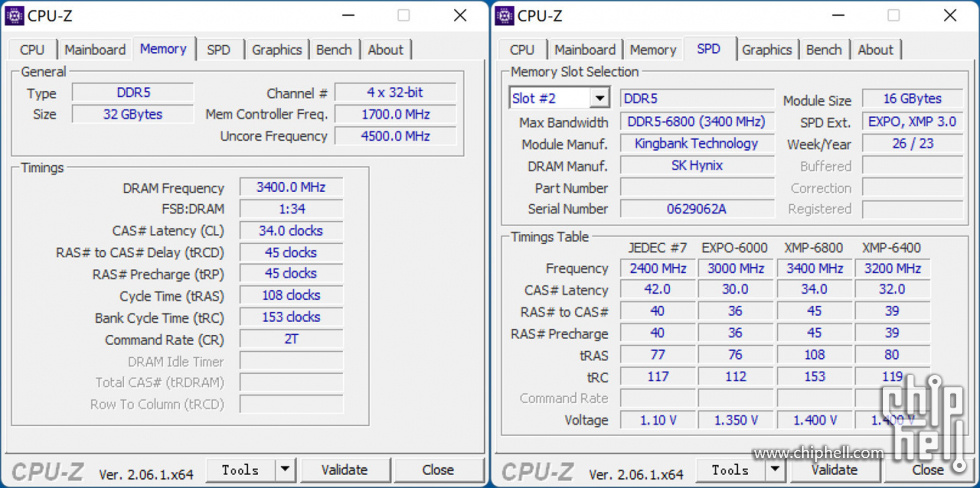Click the Bank Cycle Time value 153 clocks
Viewport: 980px width, 488px height.
[x=291, y=317]
